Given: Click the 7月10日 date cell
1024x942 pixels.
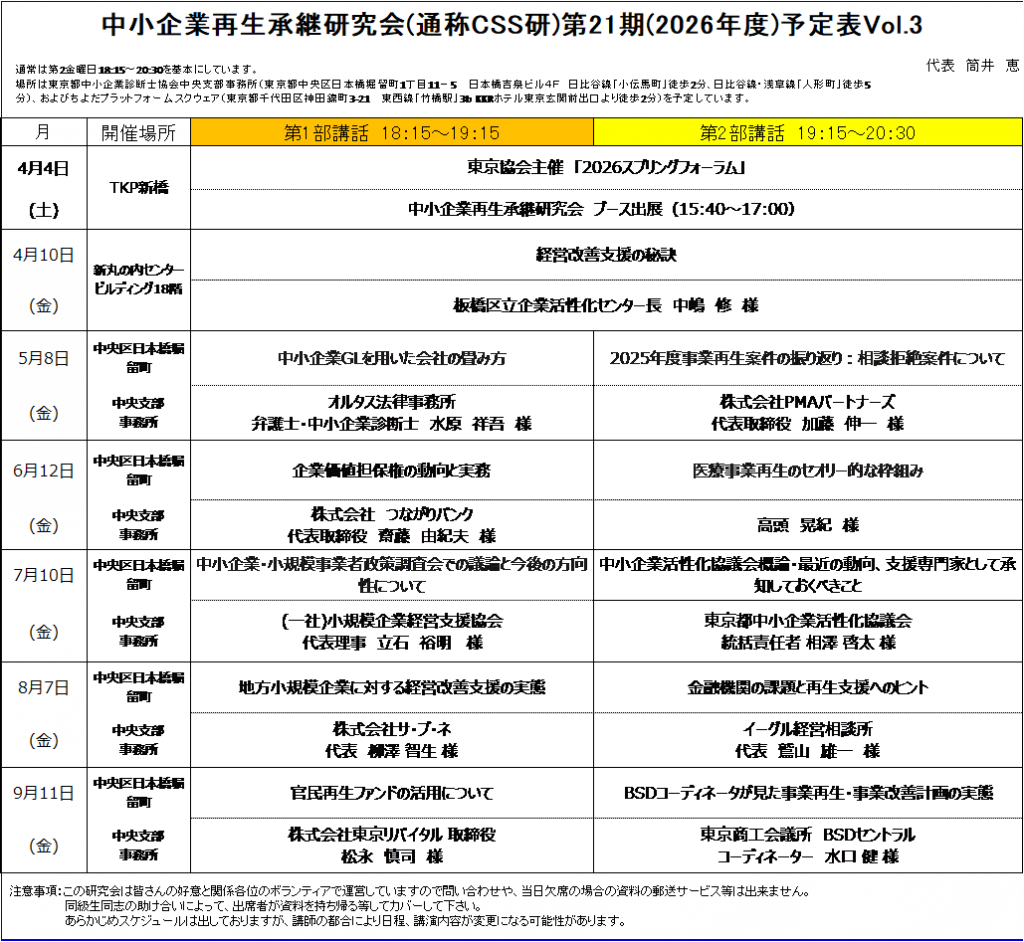Looking at the screenshot, I should [44, 605].
